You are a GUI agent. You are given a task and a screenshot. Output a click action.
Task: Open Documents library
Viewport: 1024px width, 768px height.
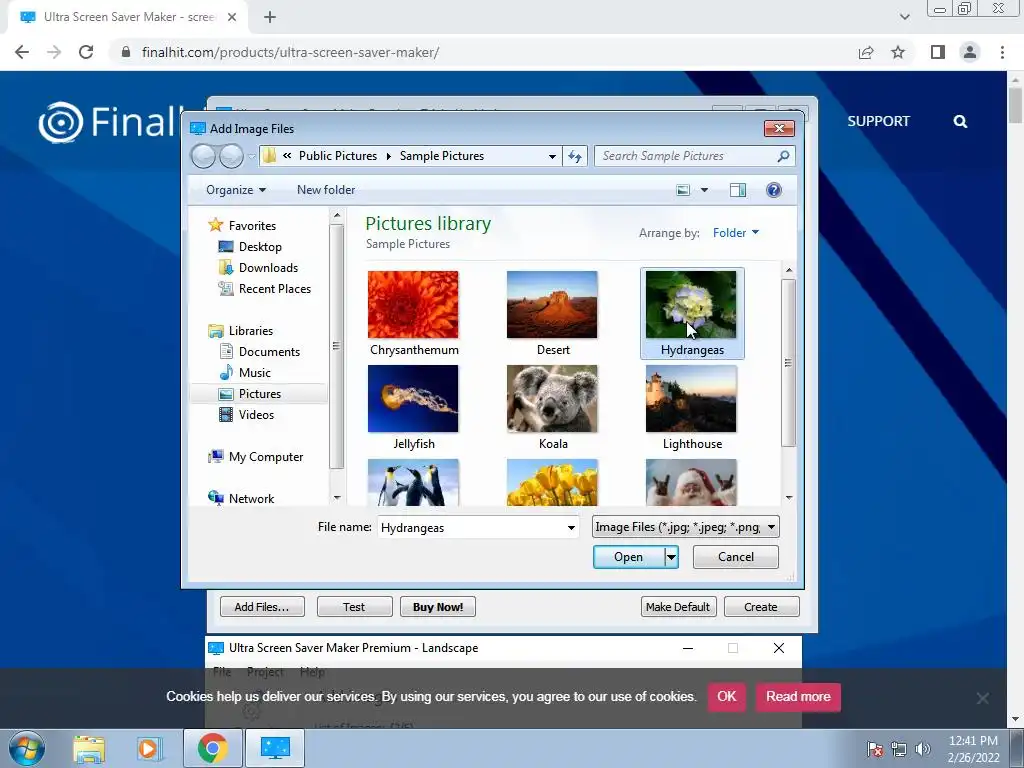point(269,352)
